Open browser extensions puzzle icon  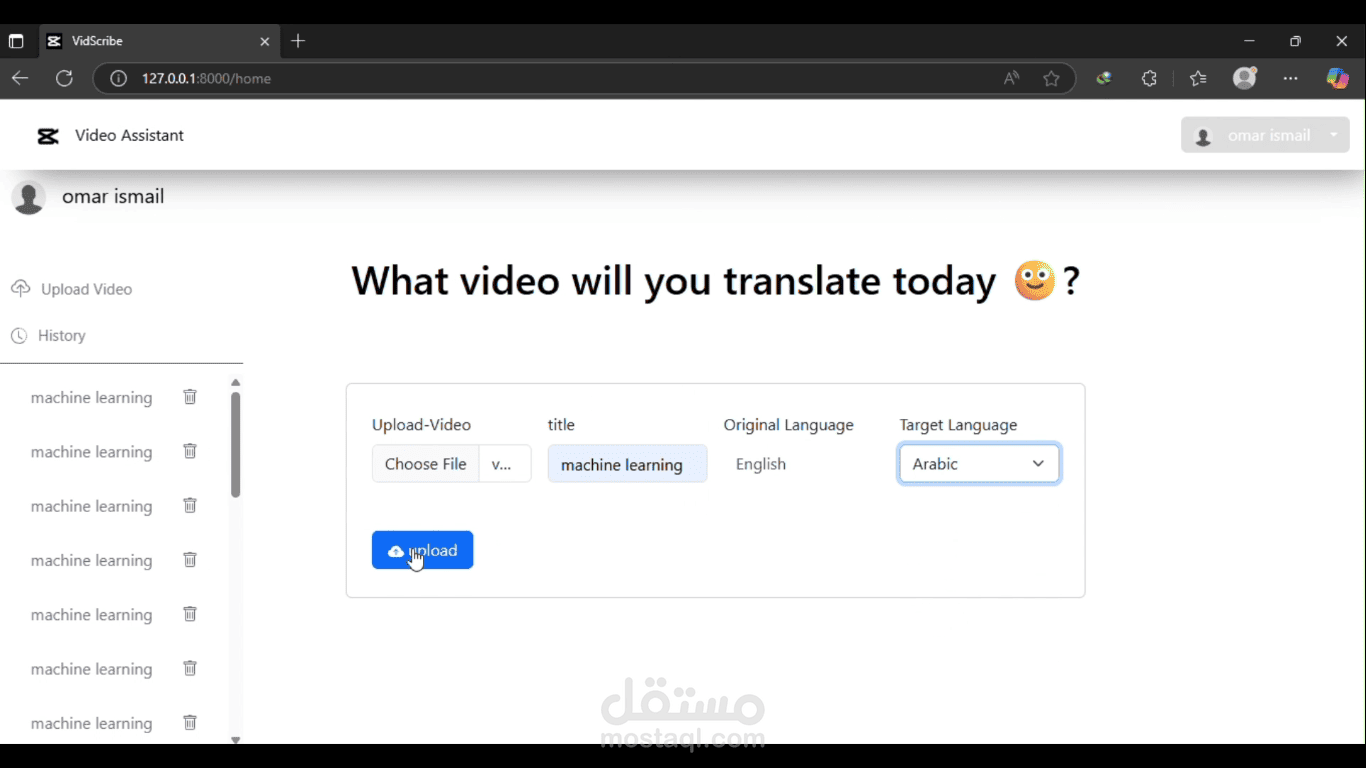(1149, 78)
